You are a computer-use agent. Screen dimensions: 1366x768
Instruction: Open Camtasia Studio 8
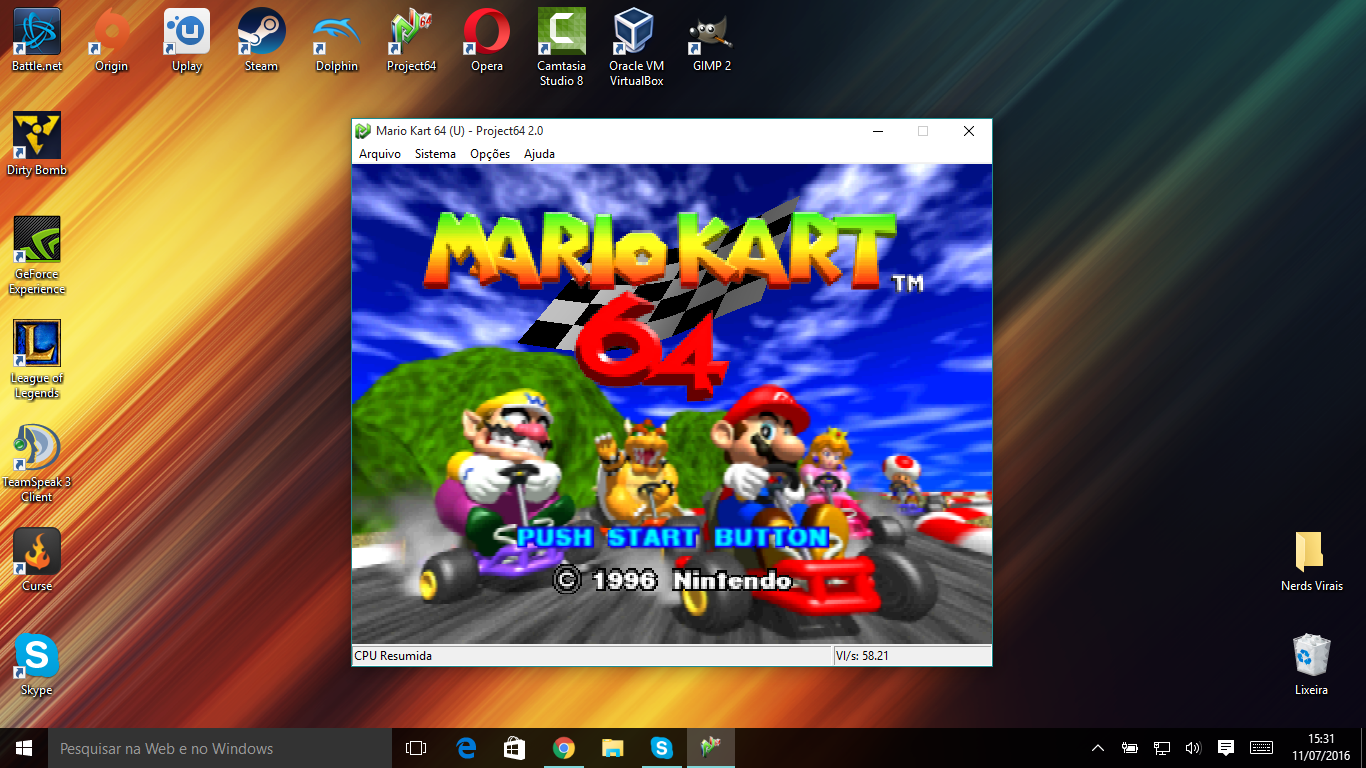[561, 30]
